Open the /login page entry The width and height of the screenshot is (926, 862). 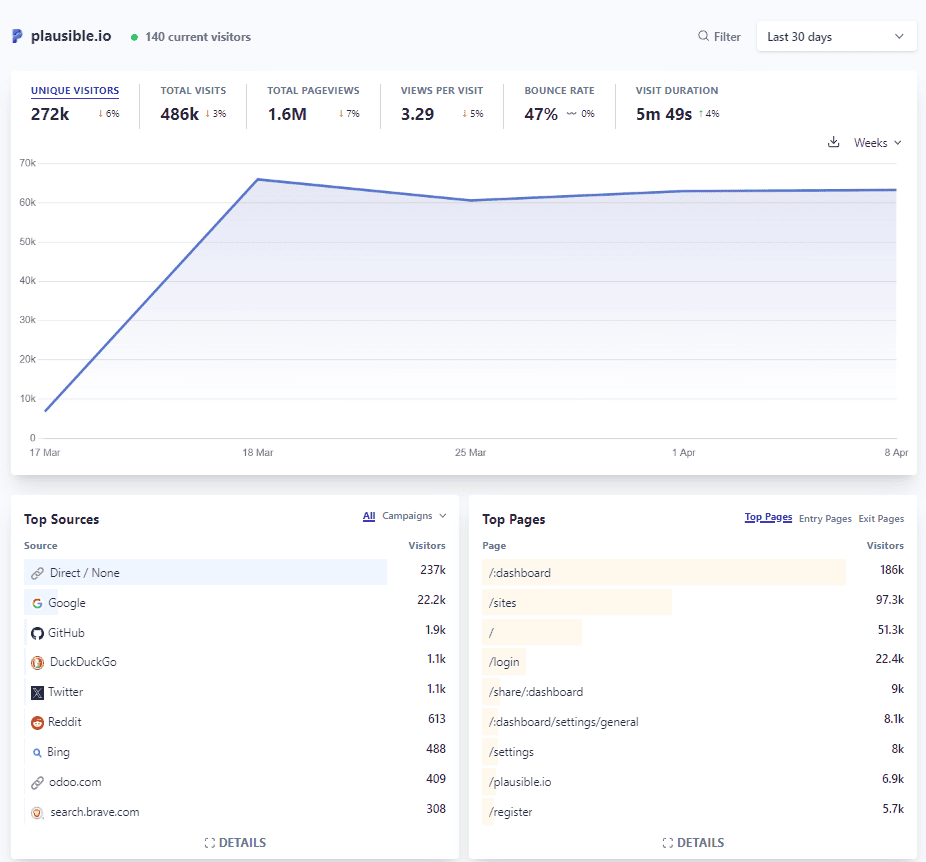click(x=503, y=662)
